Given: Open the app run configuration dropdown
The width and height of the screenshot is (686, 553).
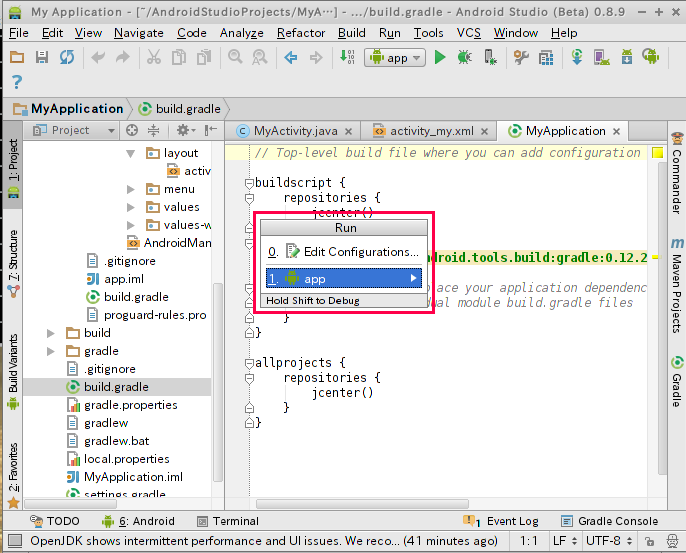Looking at the screenshot, I should (x=395, y=58).
